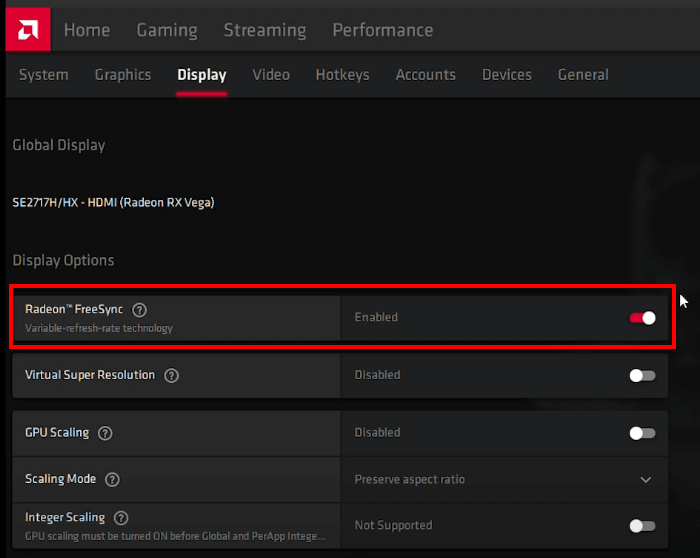This screenshot has height=558, width=700.
Task: Click the Global Display heading
Action: pos(59,145)
